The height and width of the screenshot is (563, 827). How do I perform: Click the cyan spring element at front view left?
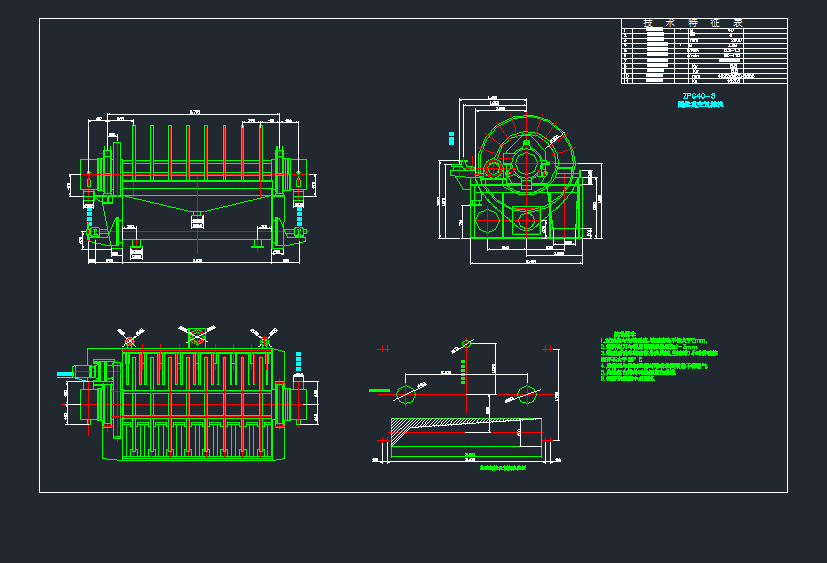(x=90, y=214)
